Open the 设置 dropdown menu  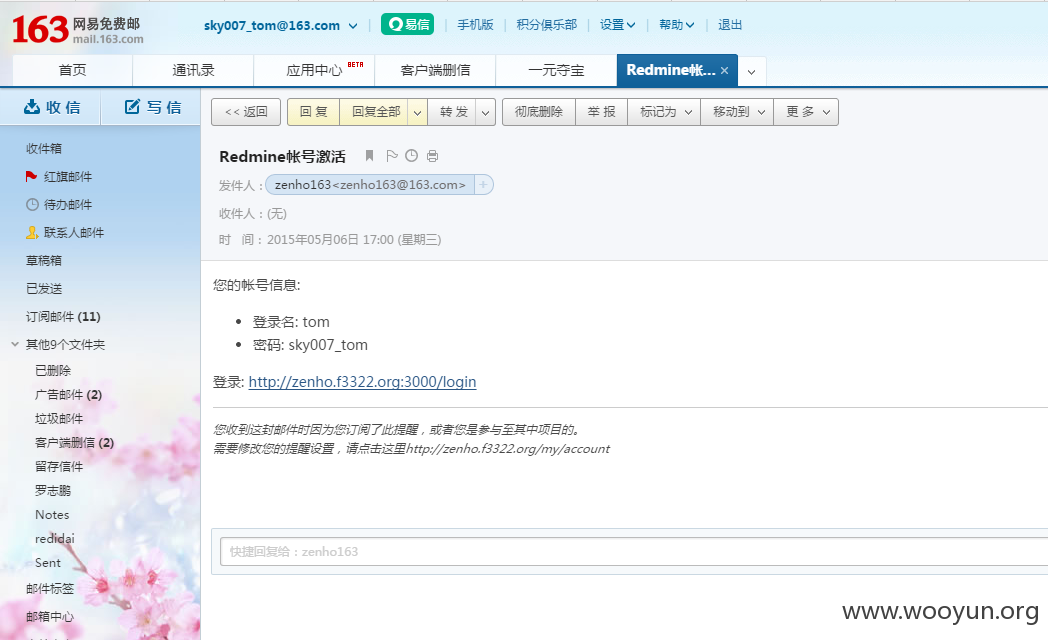[617, 25]
